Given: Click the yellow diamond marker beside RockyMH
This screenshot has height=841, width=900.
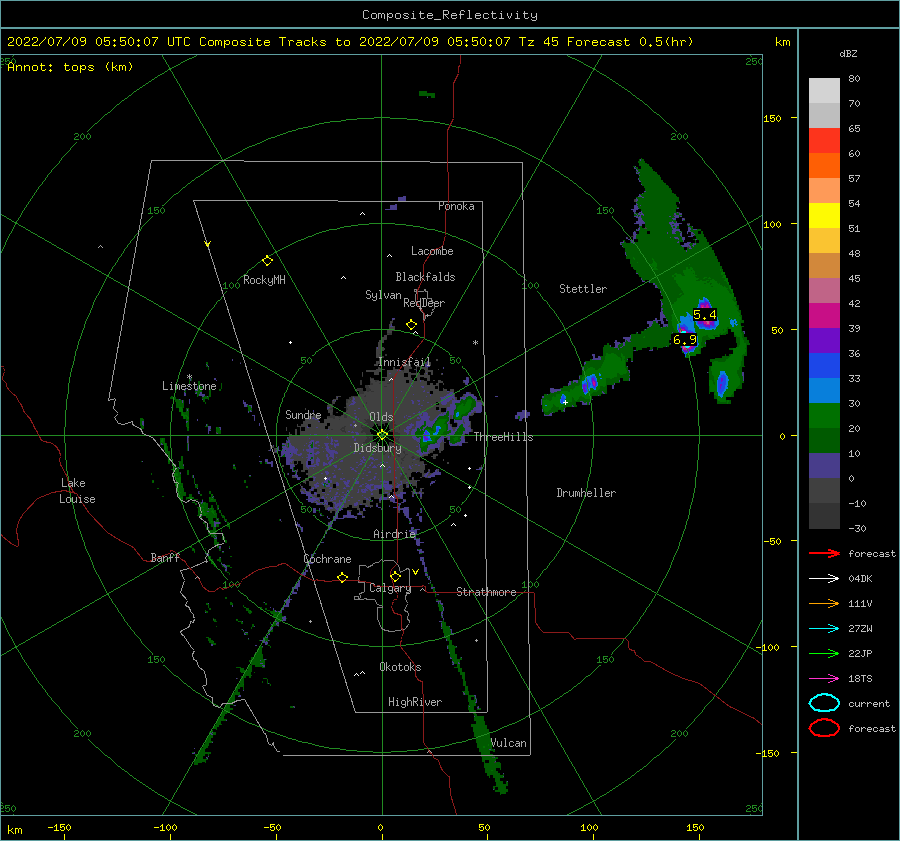Looking at the screenshot, I should [267, 261].
